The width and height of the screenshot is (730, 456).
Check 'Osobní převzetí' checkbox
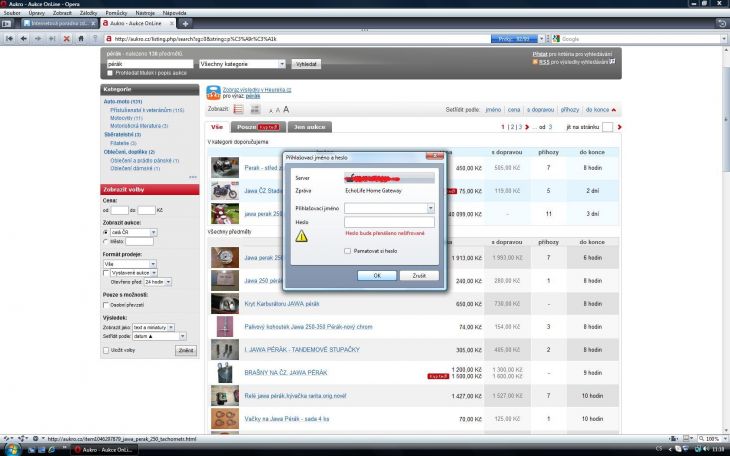pyautogui.click(x=106, y=305)
